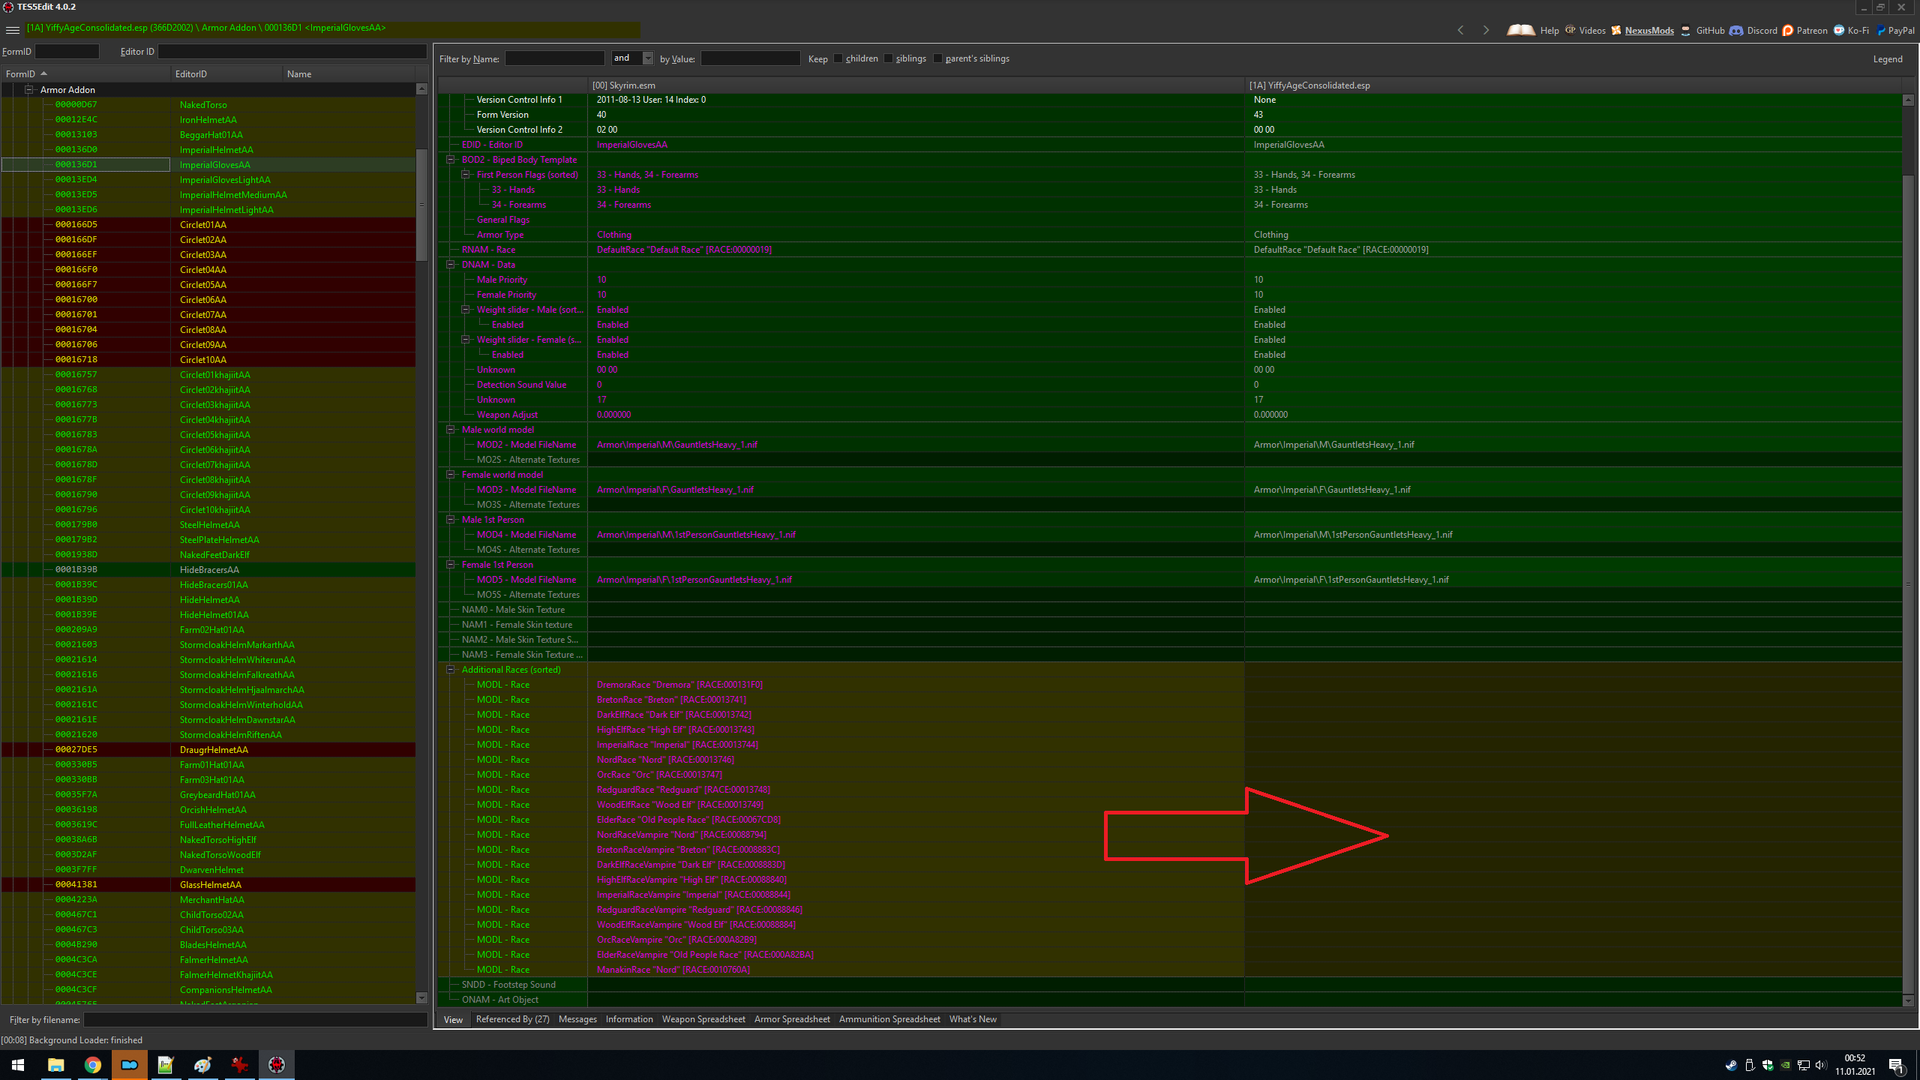Open the hamburger main menu icon

12,29
